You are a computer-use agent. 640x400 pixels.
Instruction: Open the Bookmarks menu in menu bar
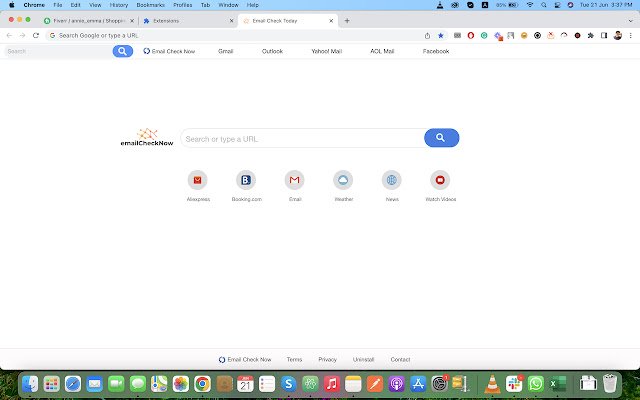tap(151, 5)
